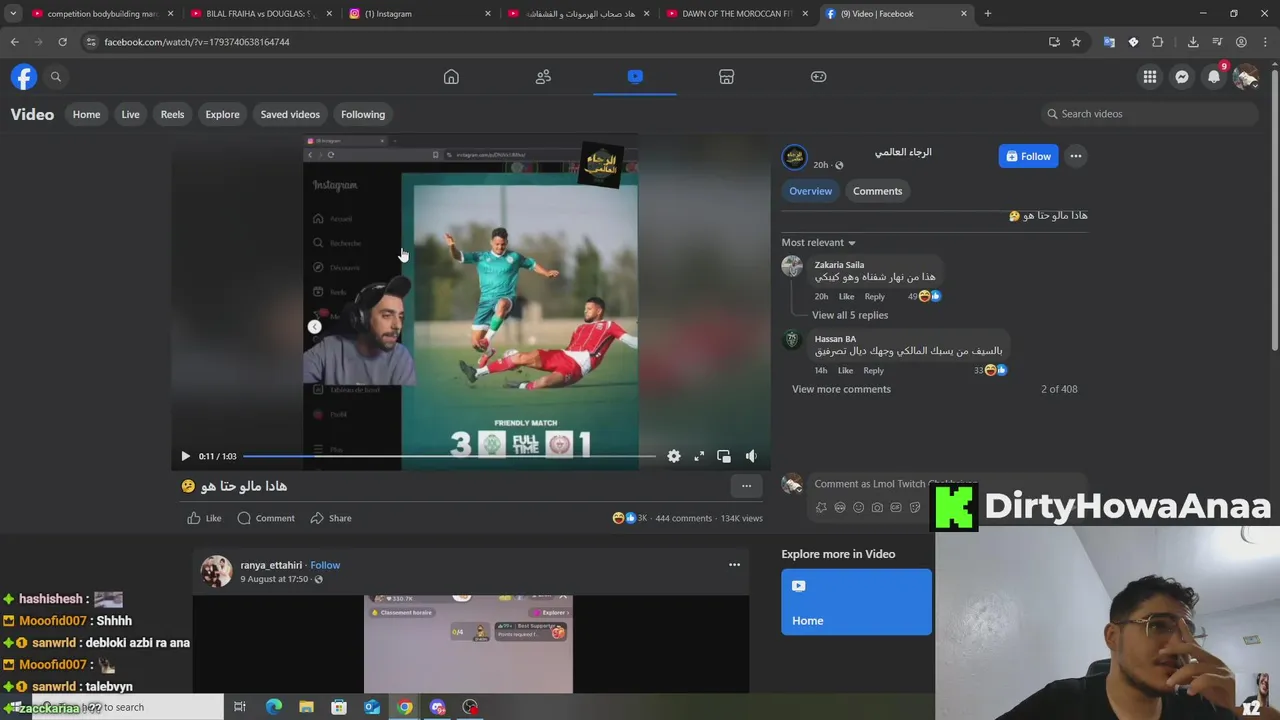The image size is (1280, 720).
Task: Open account profile picture menu
Action: (x=1246, y=77)
